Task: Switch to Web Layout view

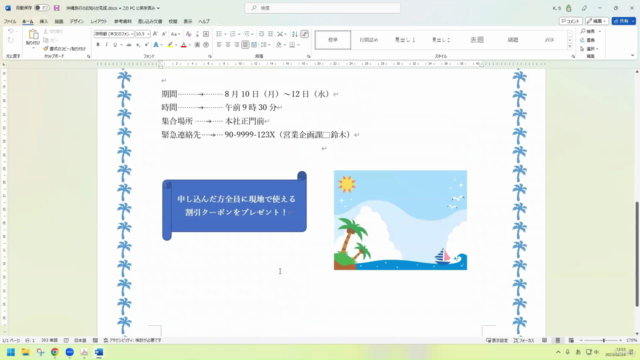Action: pos(571,340)
